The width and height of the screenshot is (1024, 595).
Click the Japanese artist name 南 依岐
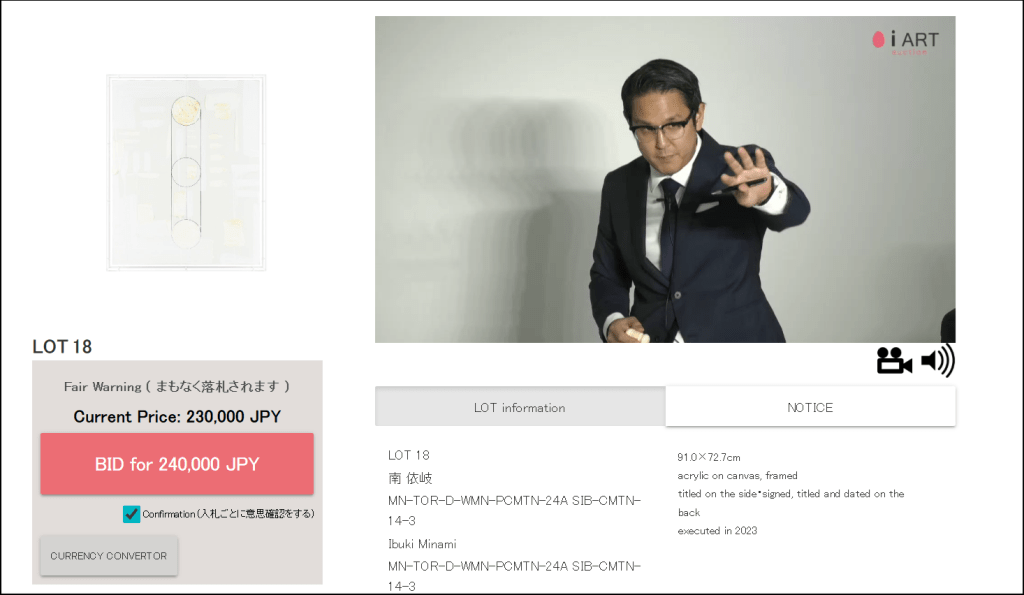coord(410,478)
